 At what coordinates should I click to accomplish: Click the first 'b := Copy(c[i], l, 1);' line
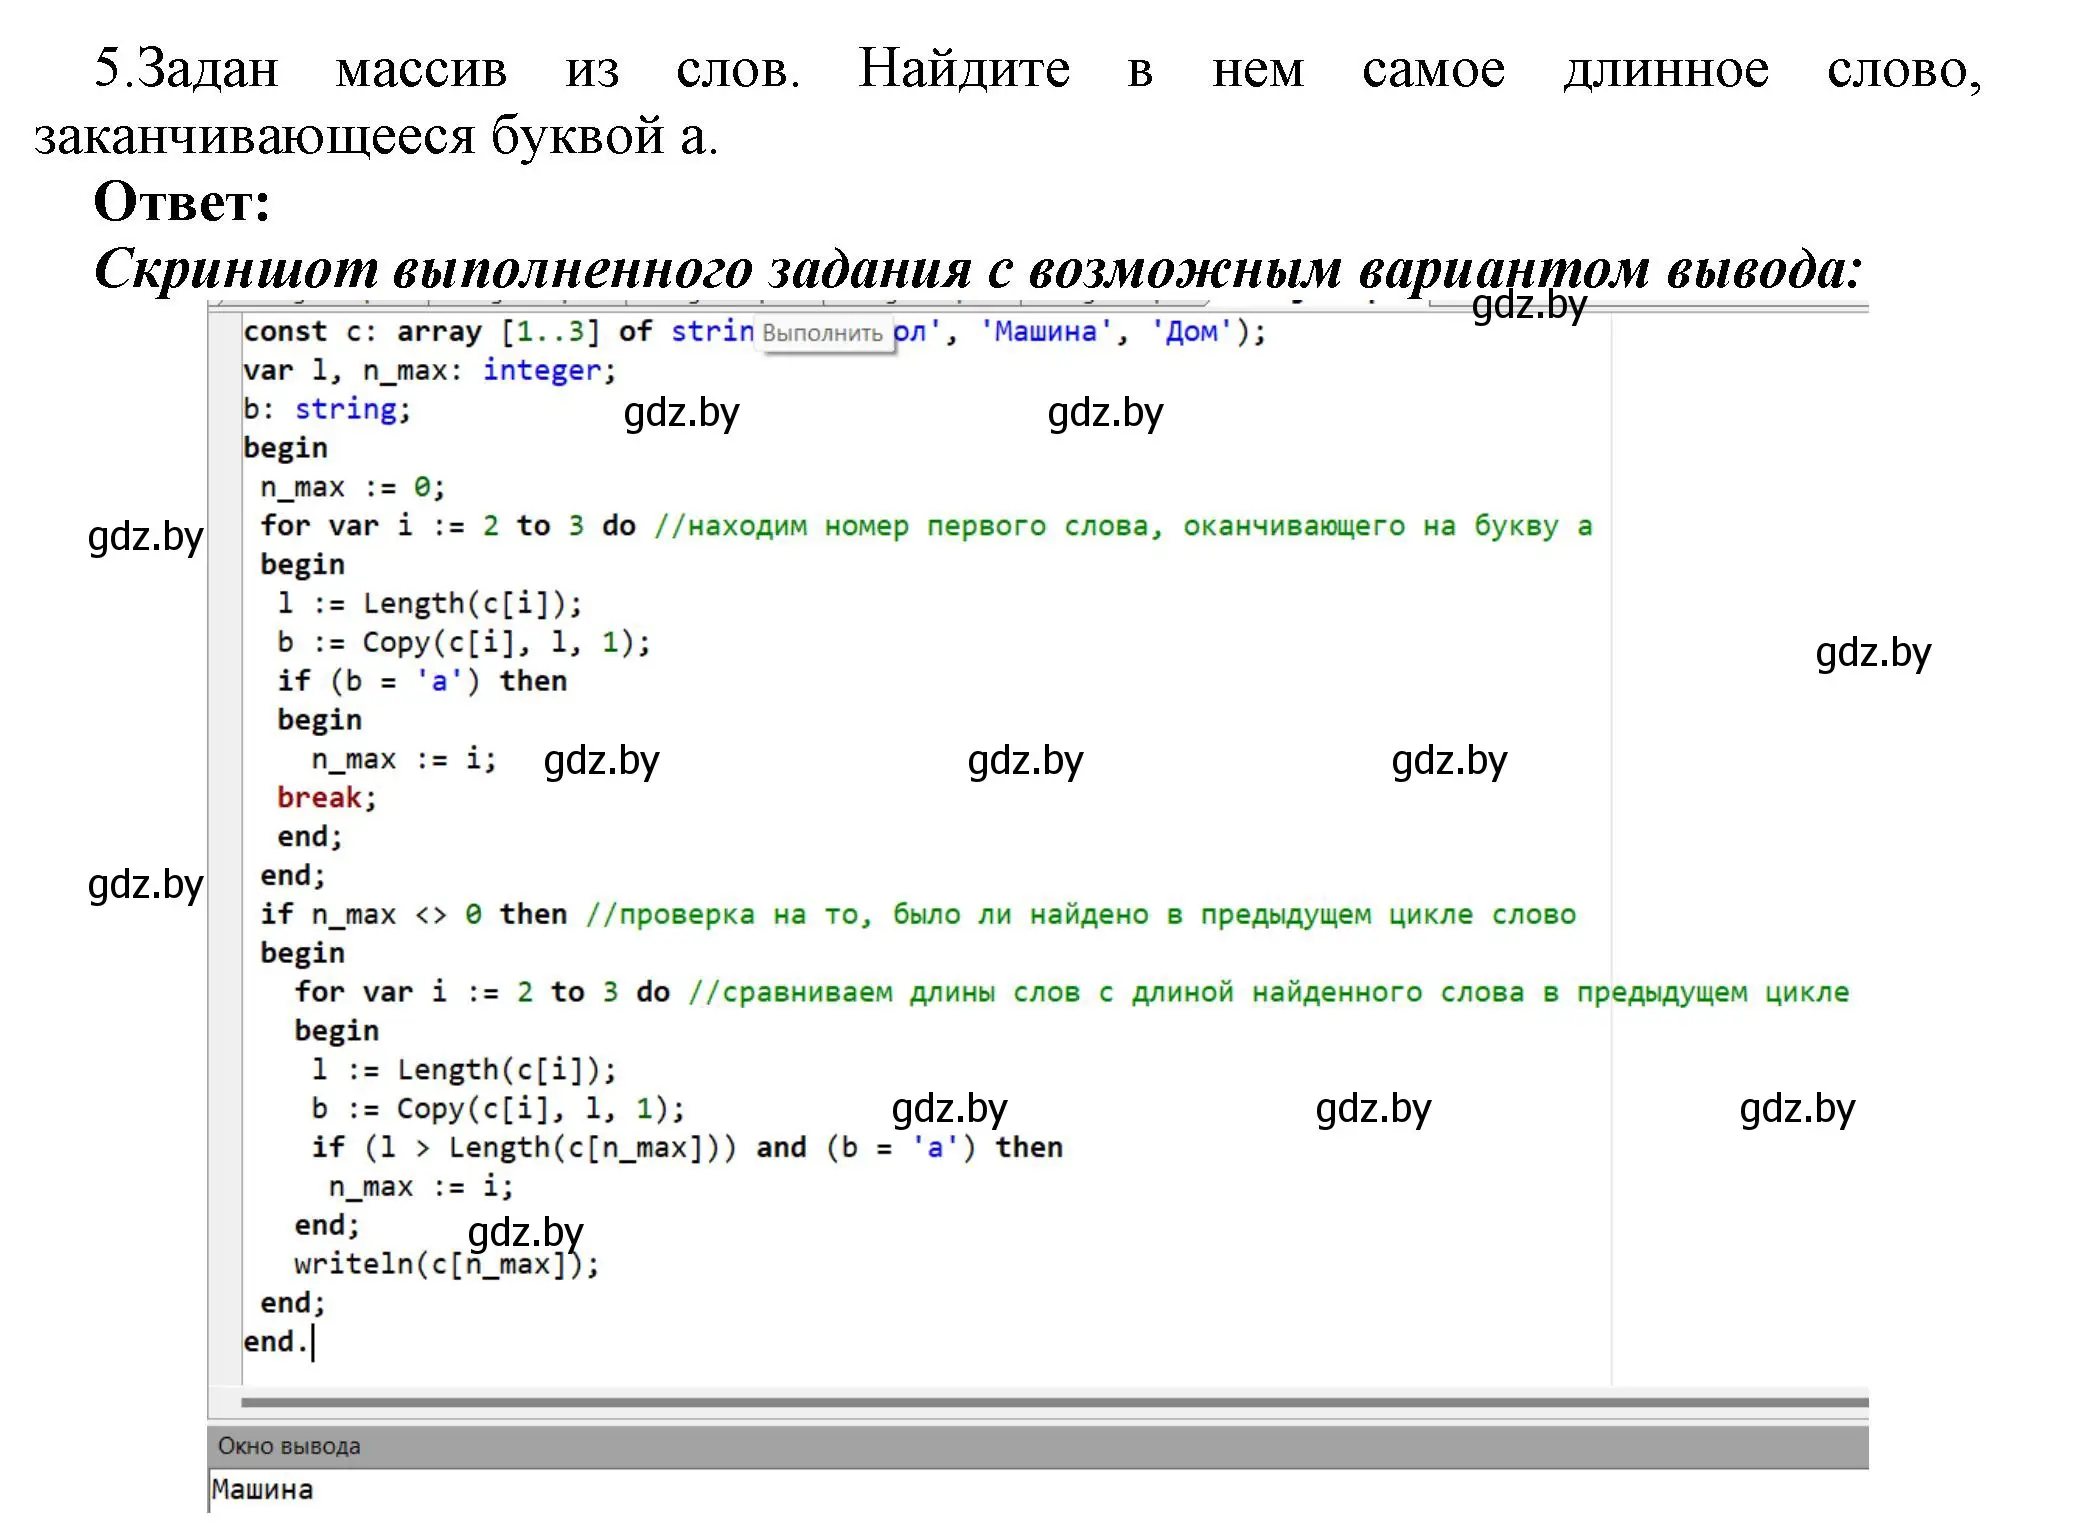click(464, 642)
